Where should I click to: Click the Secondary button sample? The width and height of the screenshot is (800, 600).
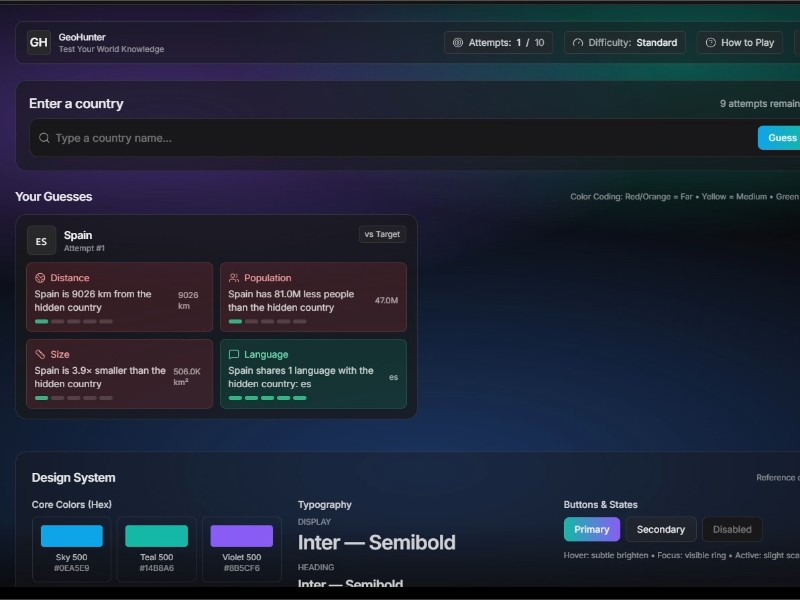pyautogui.click(x=661, y=529)
